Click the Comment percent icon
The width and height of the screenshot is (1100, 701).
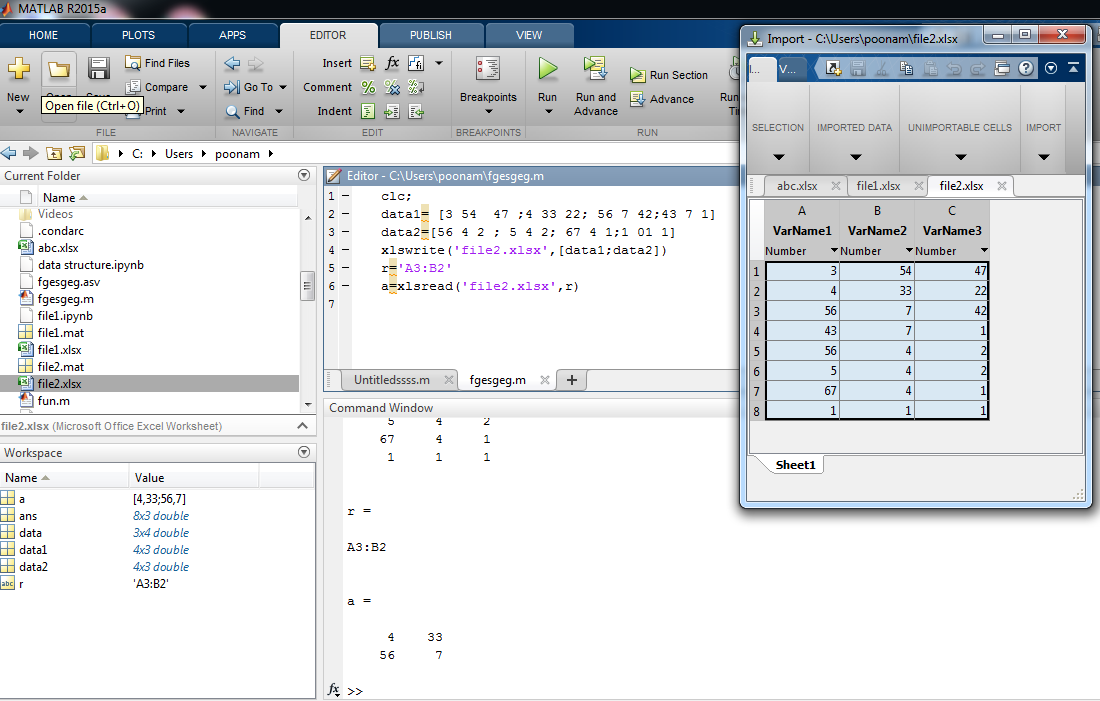tap(368, 87)
